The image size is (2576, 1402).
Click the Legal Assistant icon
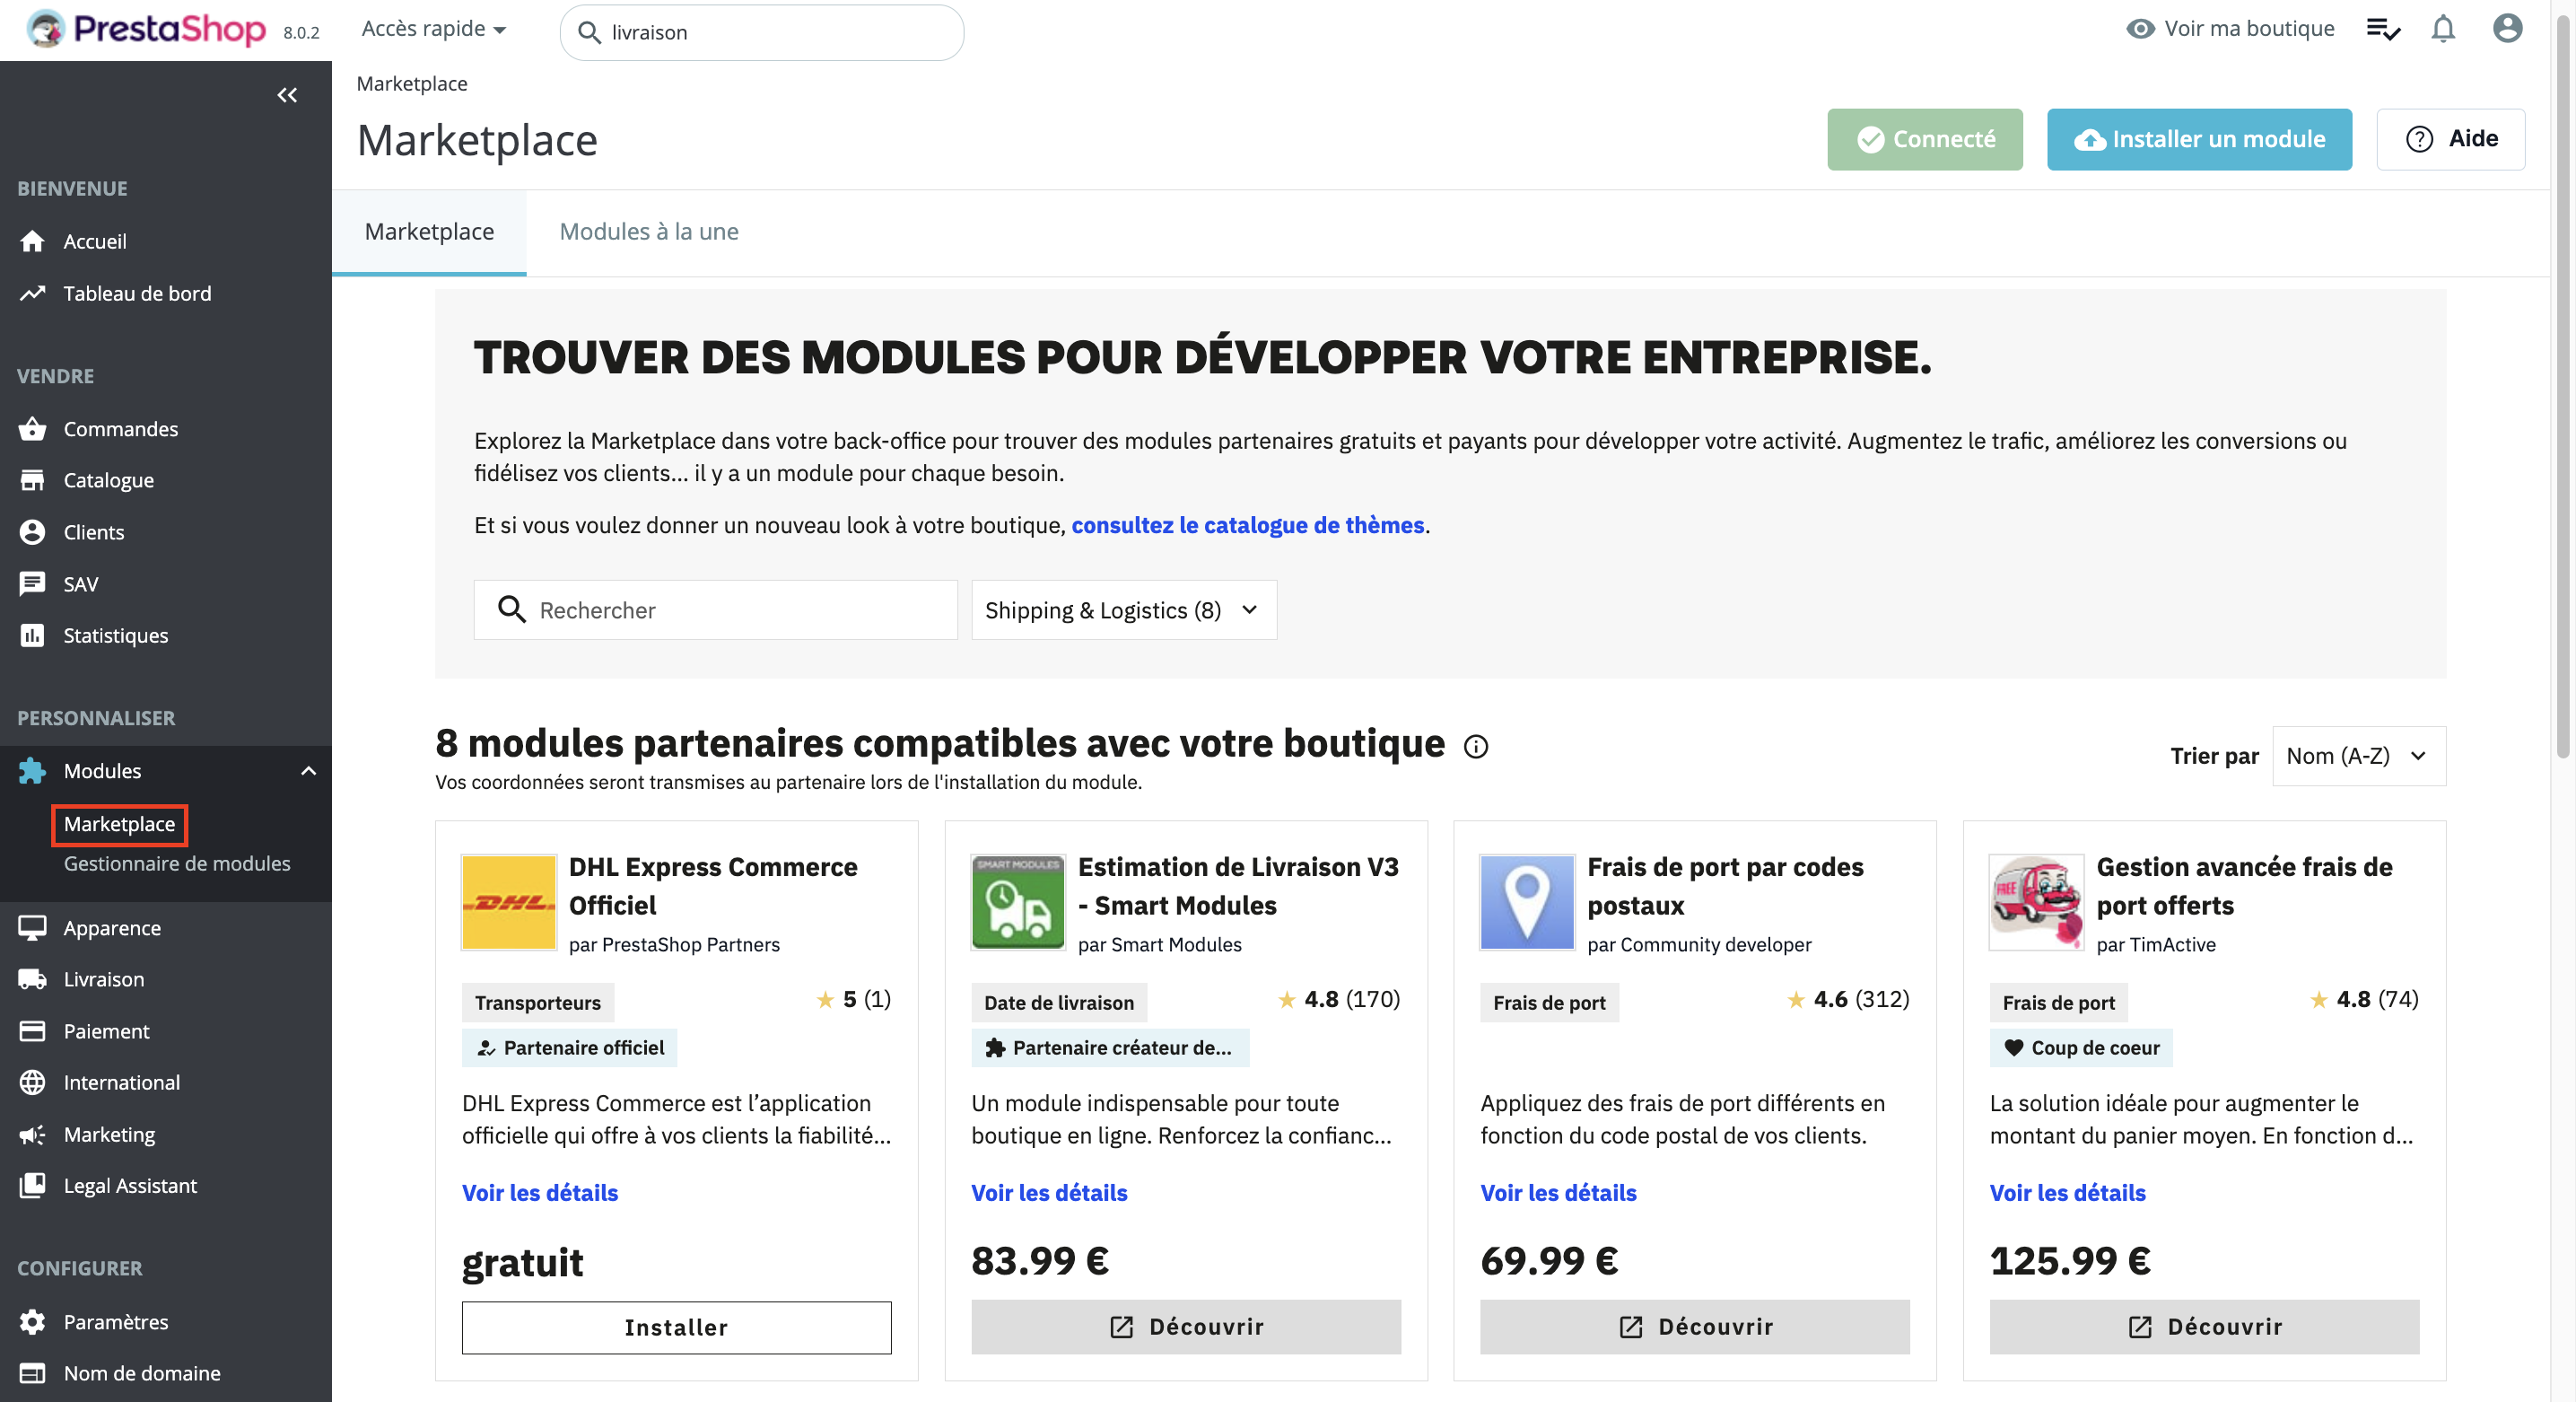(32, 1185)
